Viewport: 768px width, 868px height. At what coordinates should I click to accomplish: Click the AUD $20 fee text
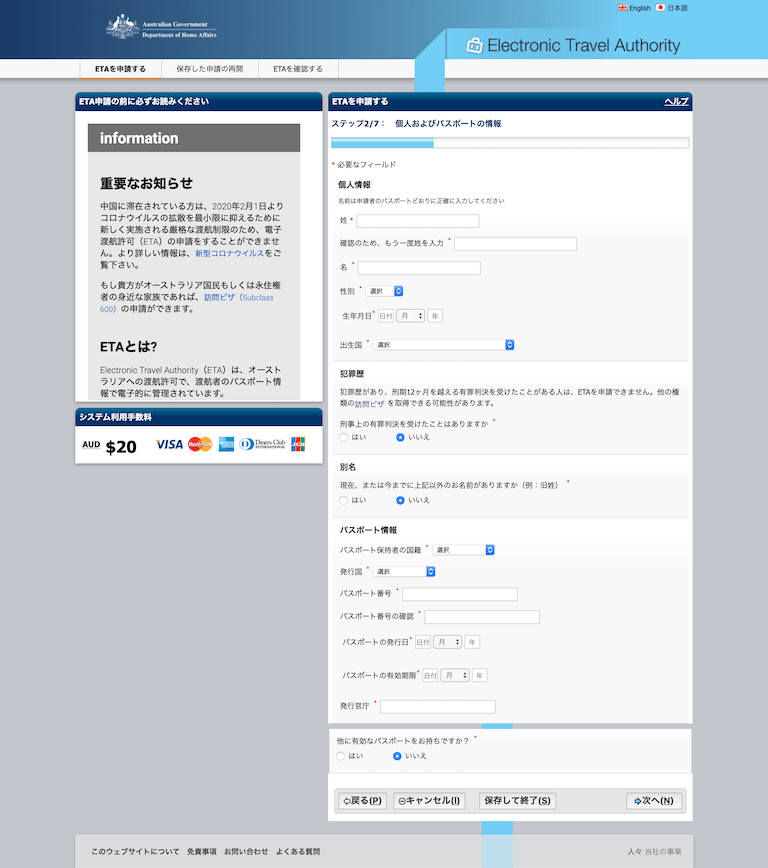point(109,446)
